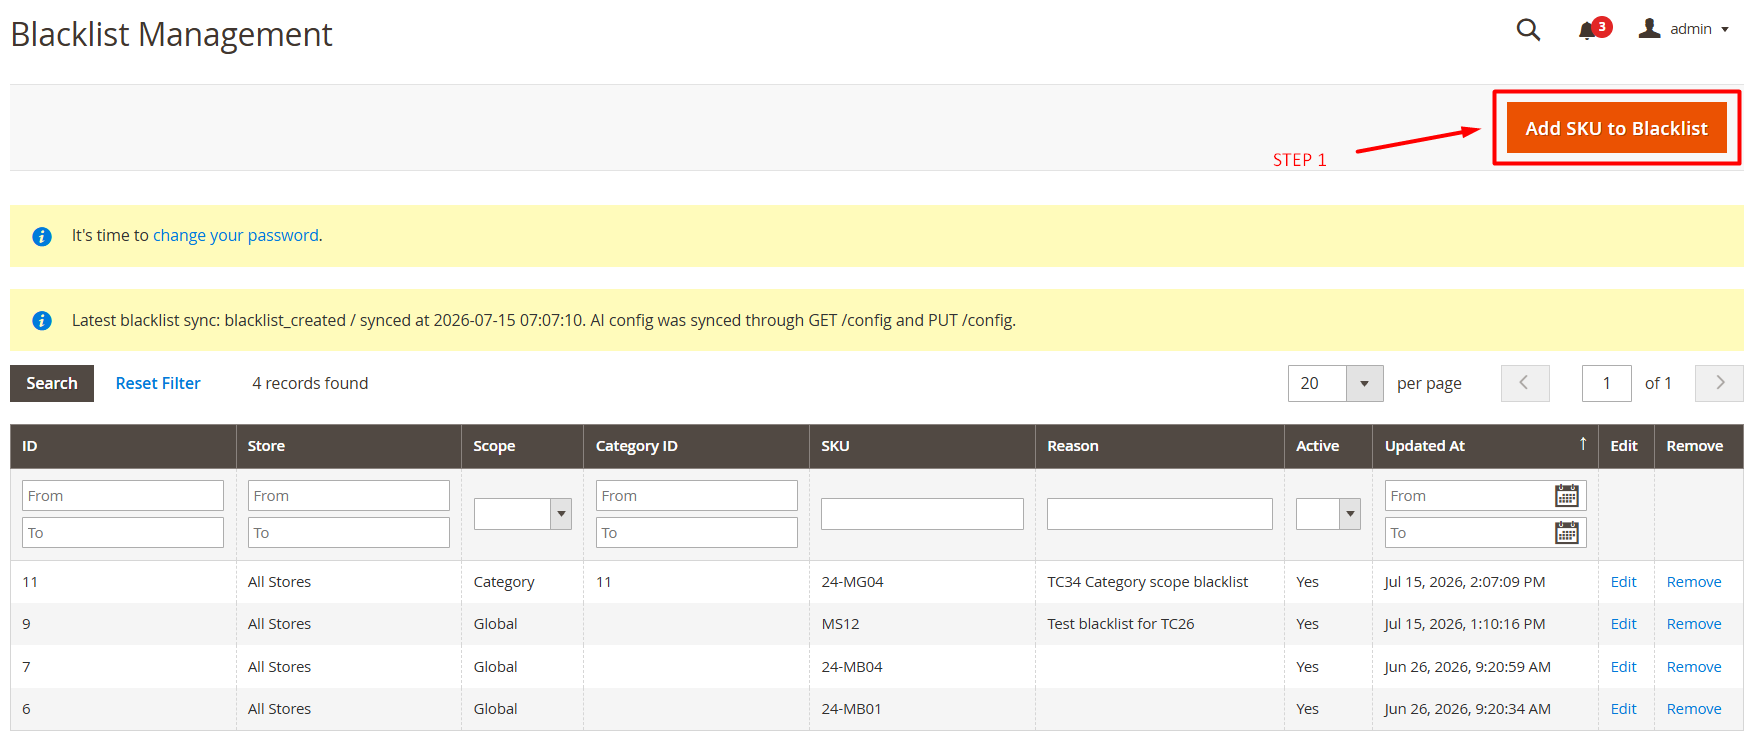This screenshot has width=1760, height=743.
Task: Sort by the Scope column header
Action: [523, 446]
